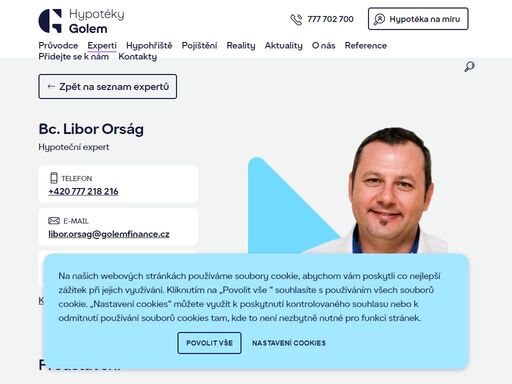Click the Hypotéky Golem logo
This screenshot has height=384, width=512.
81,21
